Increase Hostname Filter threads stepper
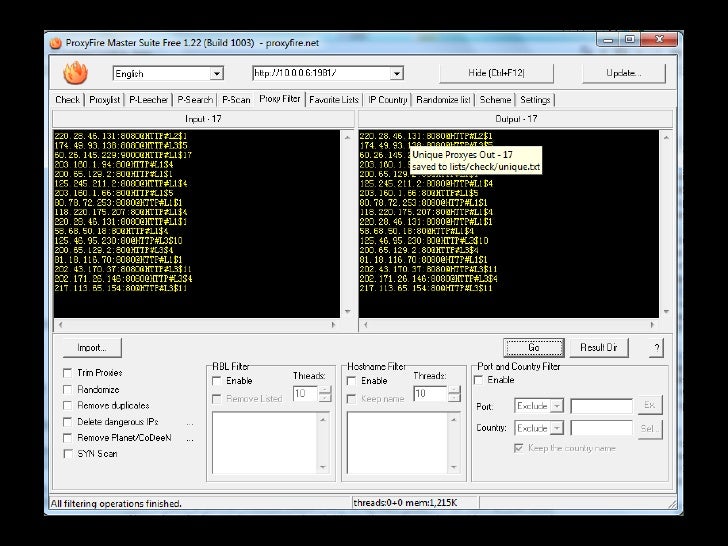 (x=455, y=390)
